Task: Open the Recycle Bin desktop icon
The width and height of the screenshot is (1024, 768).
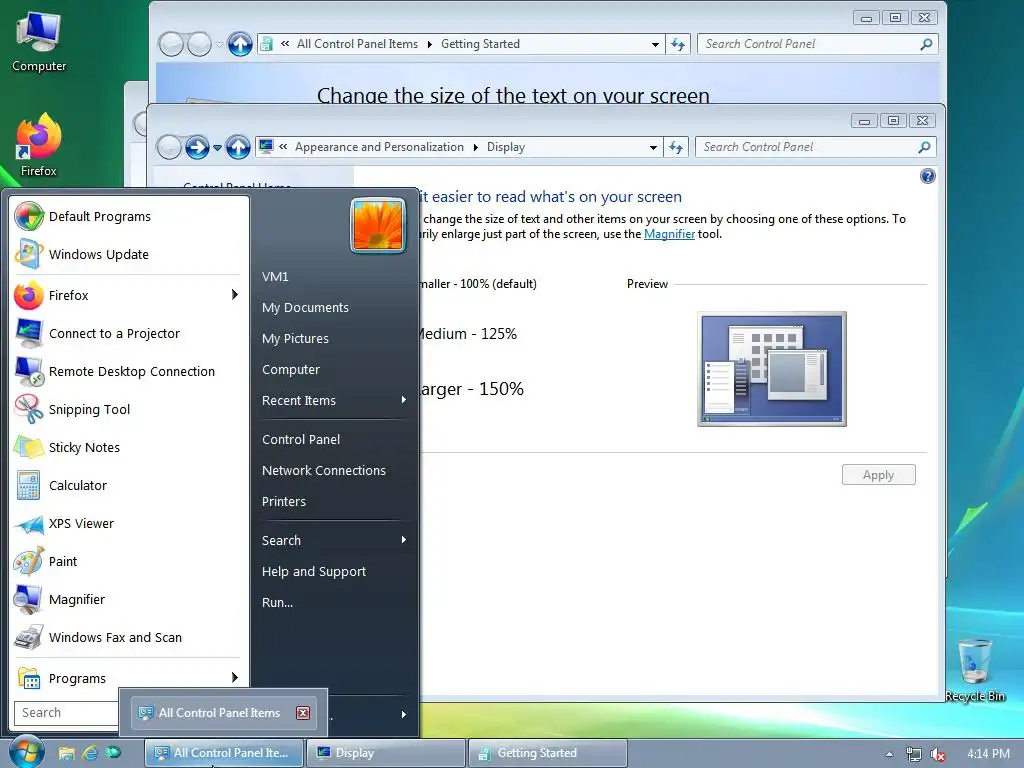Action: 975,669
